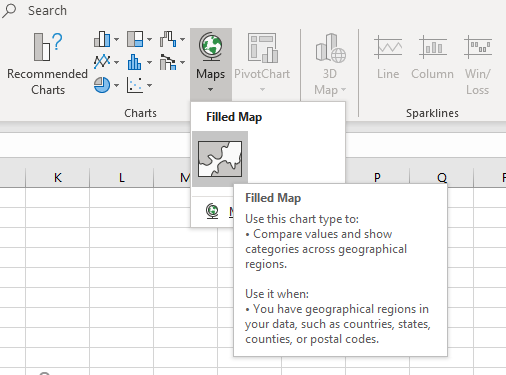Screen dimensions: 506x375
Task: Select column Q header
Action: (x=442, y=177)
